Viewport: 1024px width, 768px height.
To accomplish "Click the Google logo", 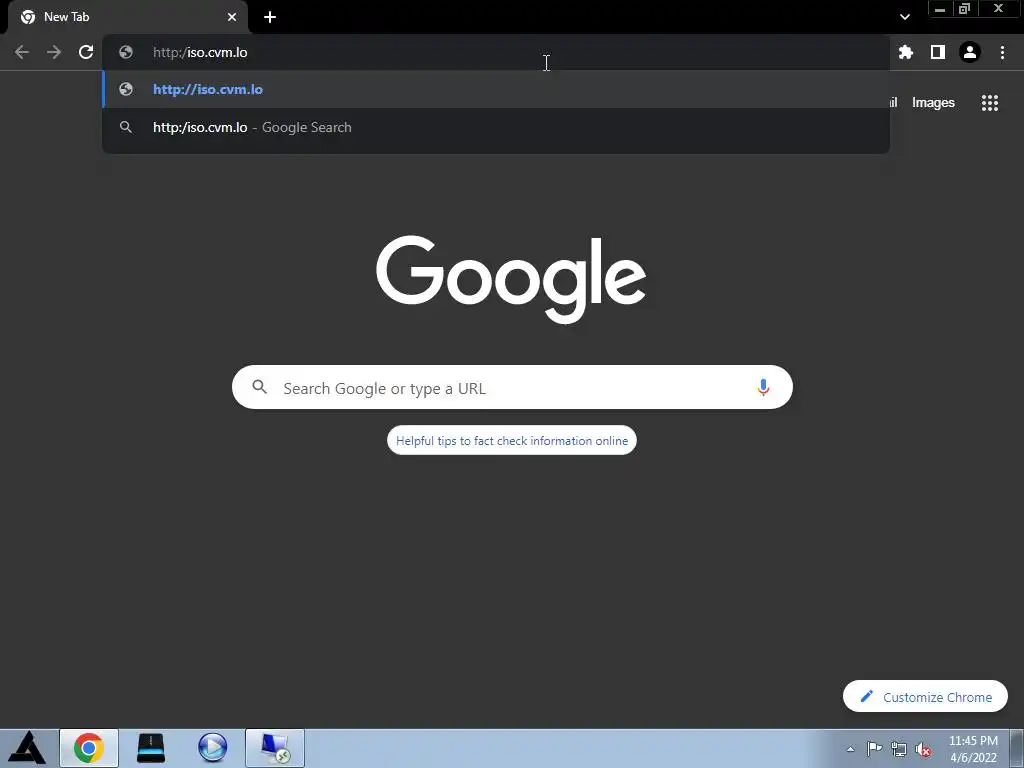I will click(511, 280).
